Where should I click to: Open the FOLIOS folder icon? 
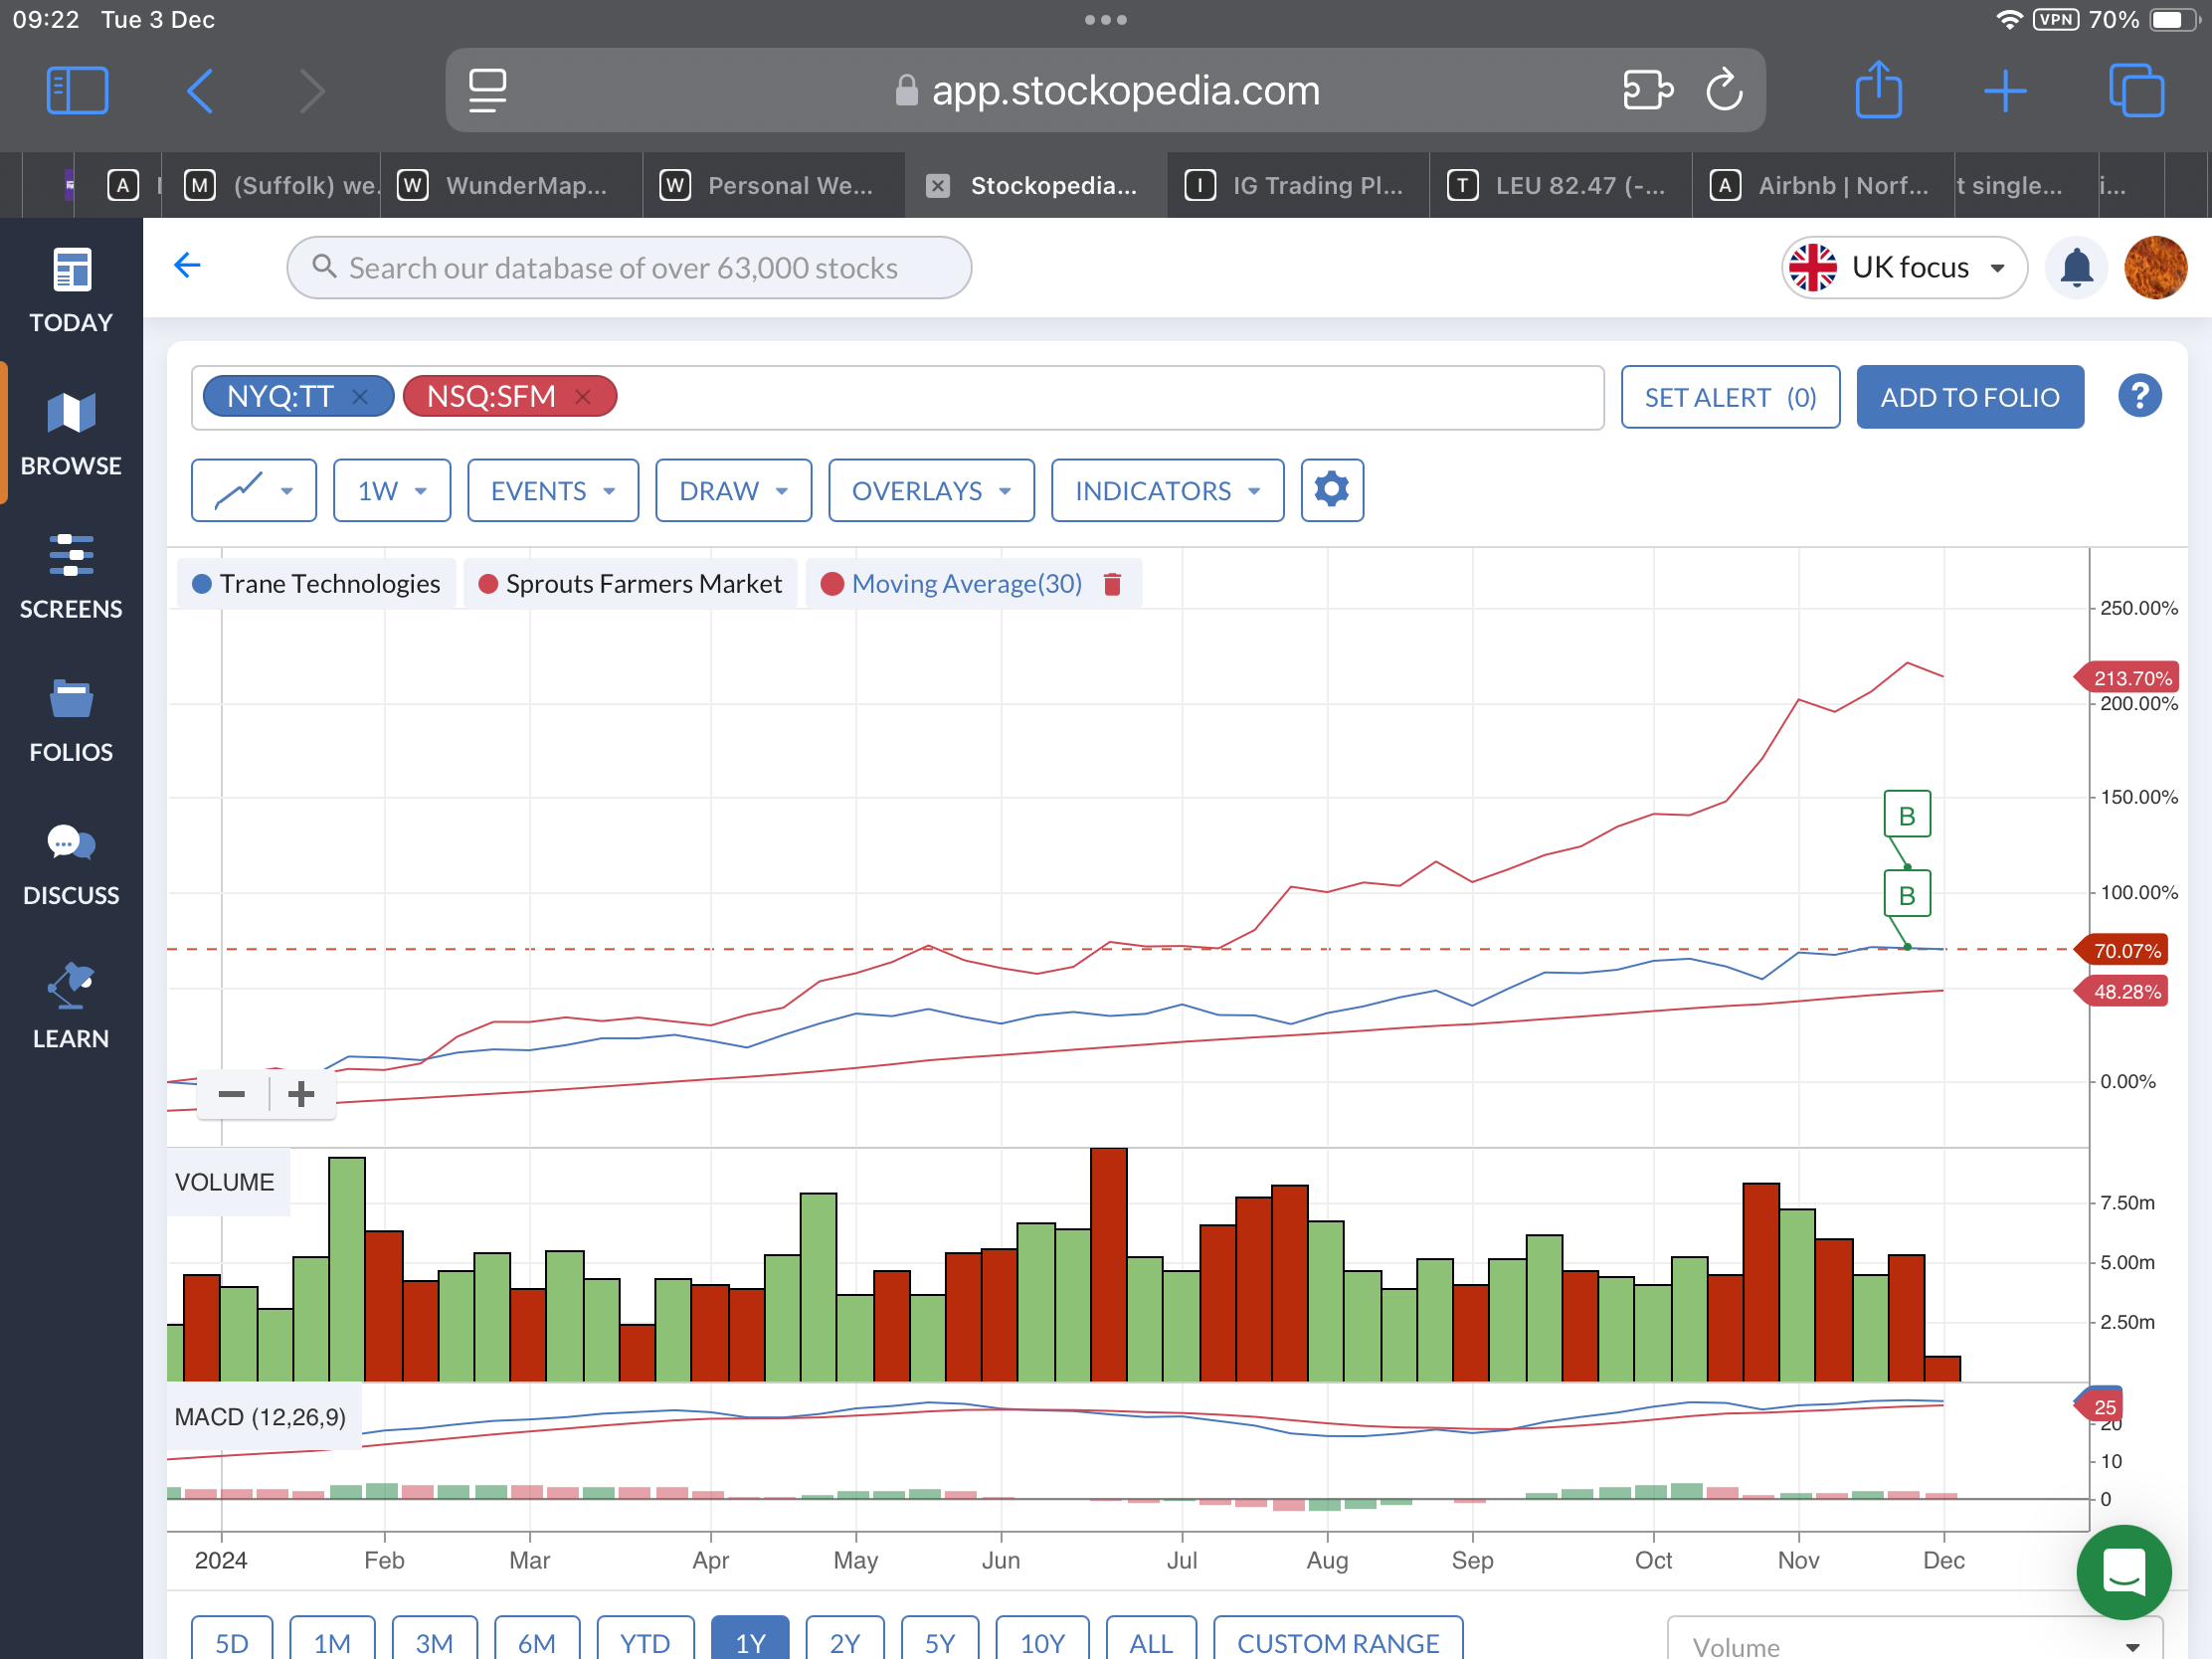click(71, 698)
